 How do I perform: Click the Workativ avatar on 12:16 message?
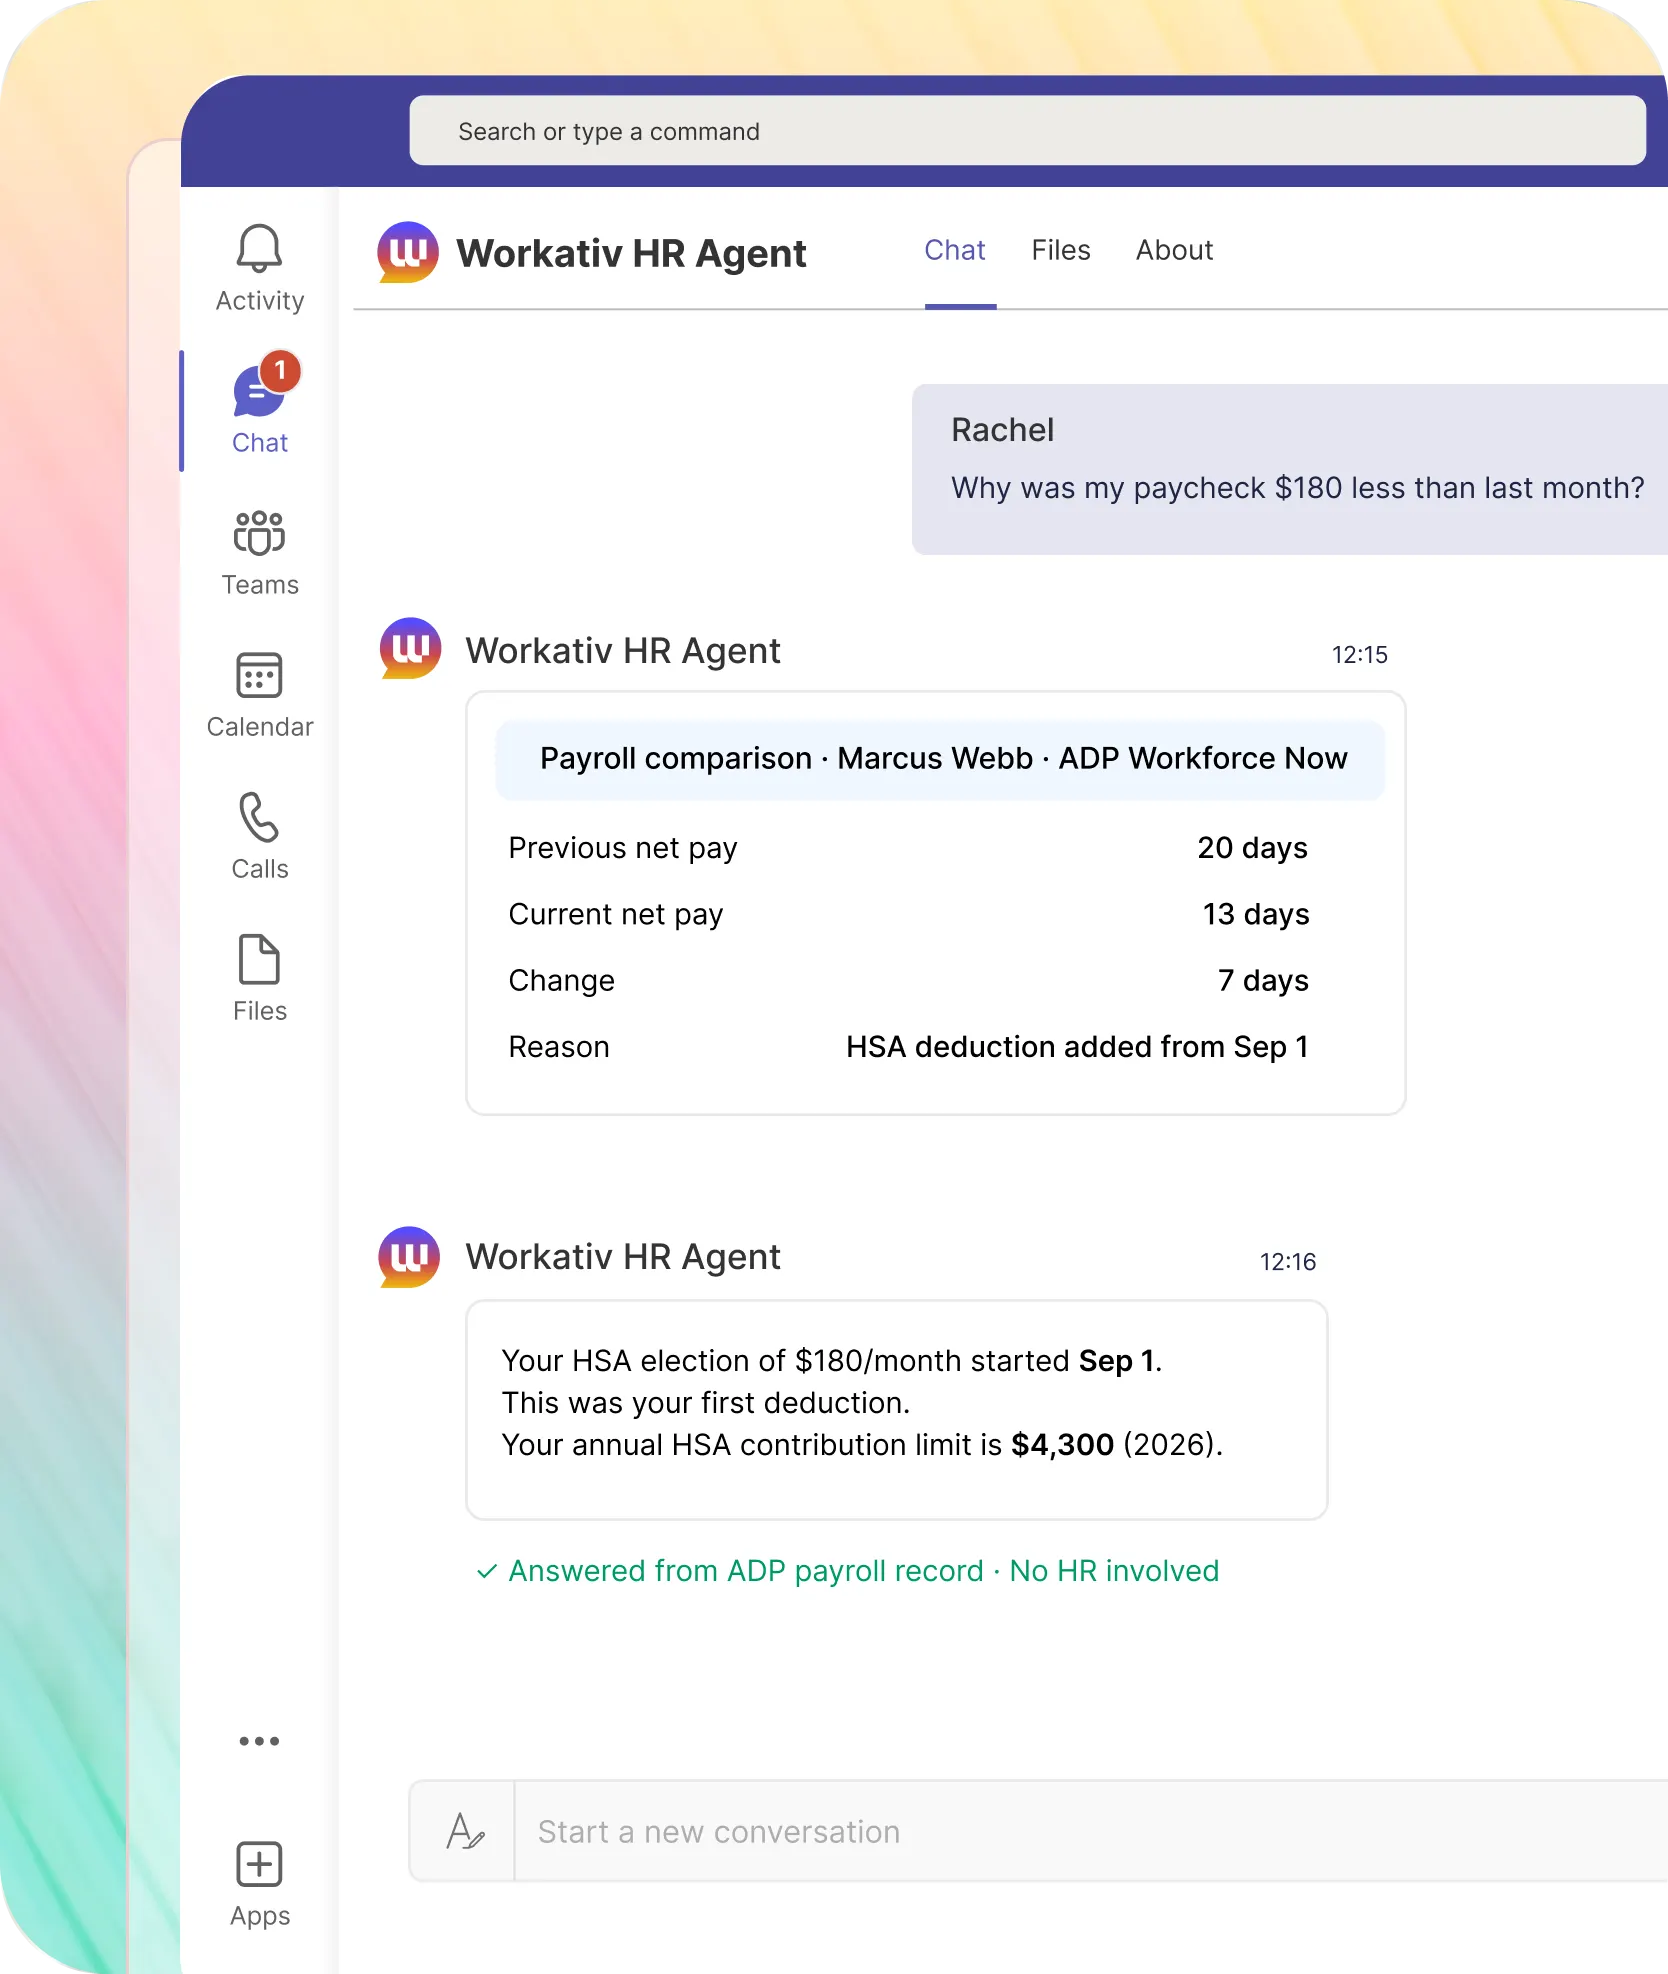409,1256
